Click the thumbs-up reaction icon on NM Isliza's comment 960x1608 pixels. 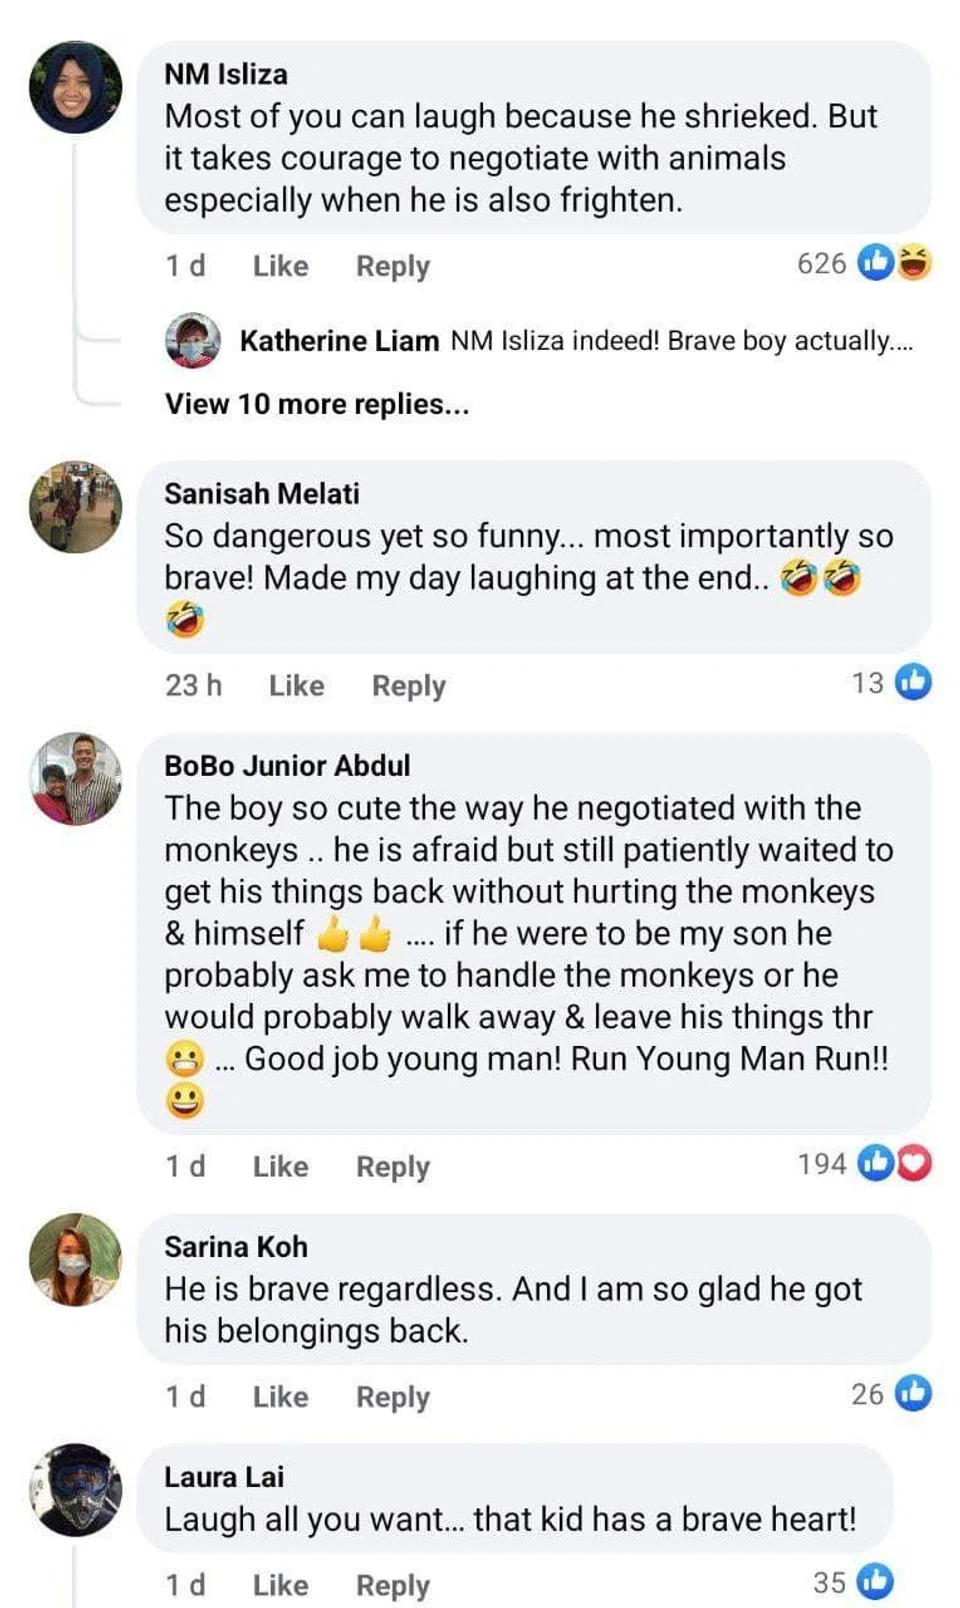pyautogui.click(x=876, y=263)
